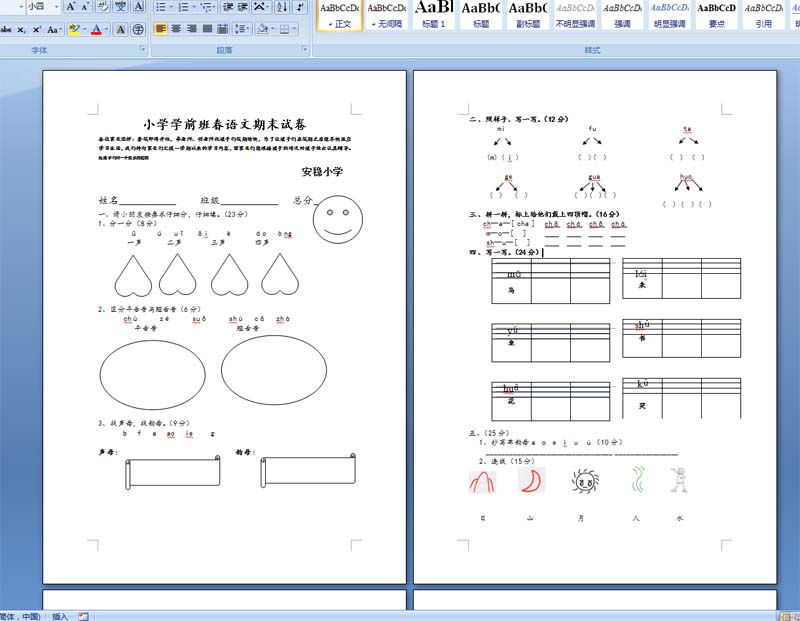Click the 安稳小学 school name text
800x621 pixels.
click(x=322, y=171)
